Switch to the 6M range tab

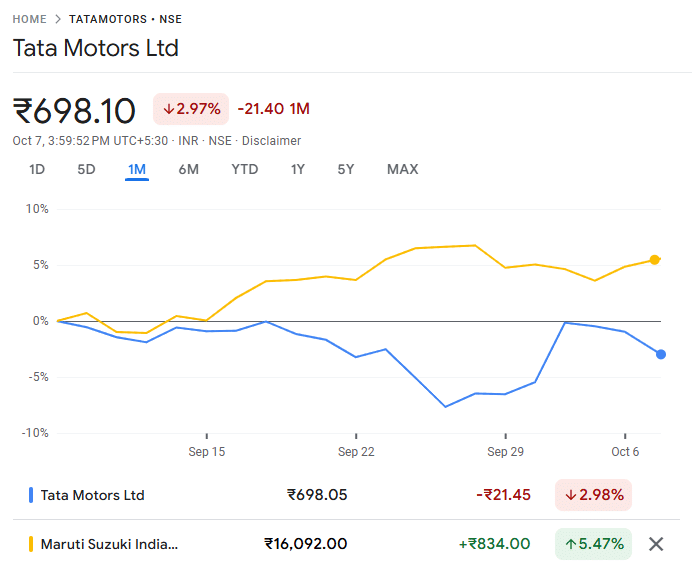click(189, 169)
